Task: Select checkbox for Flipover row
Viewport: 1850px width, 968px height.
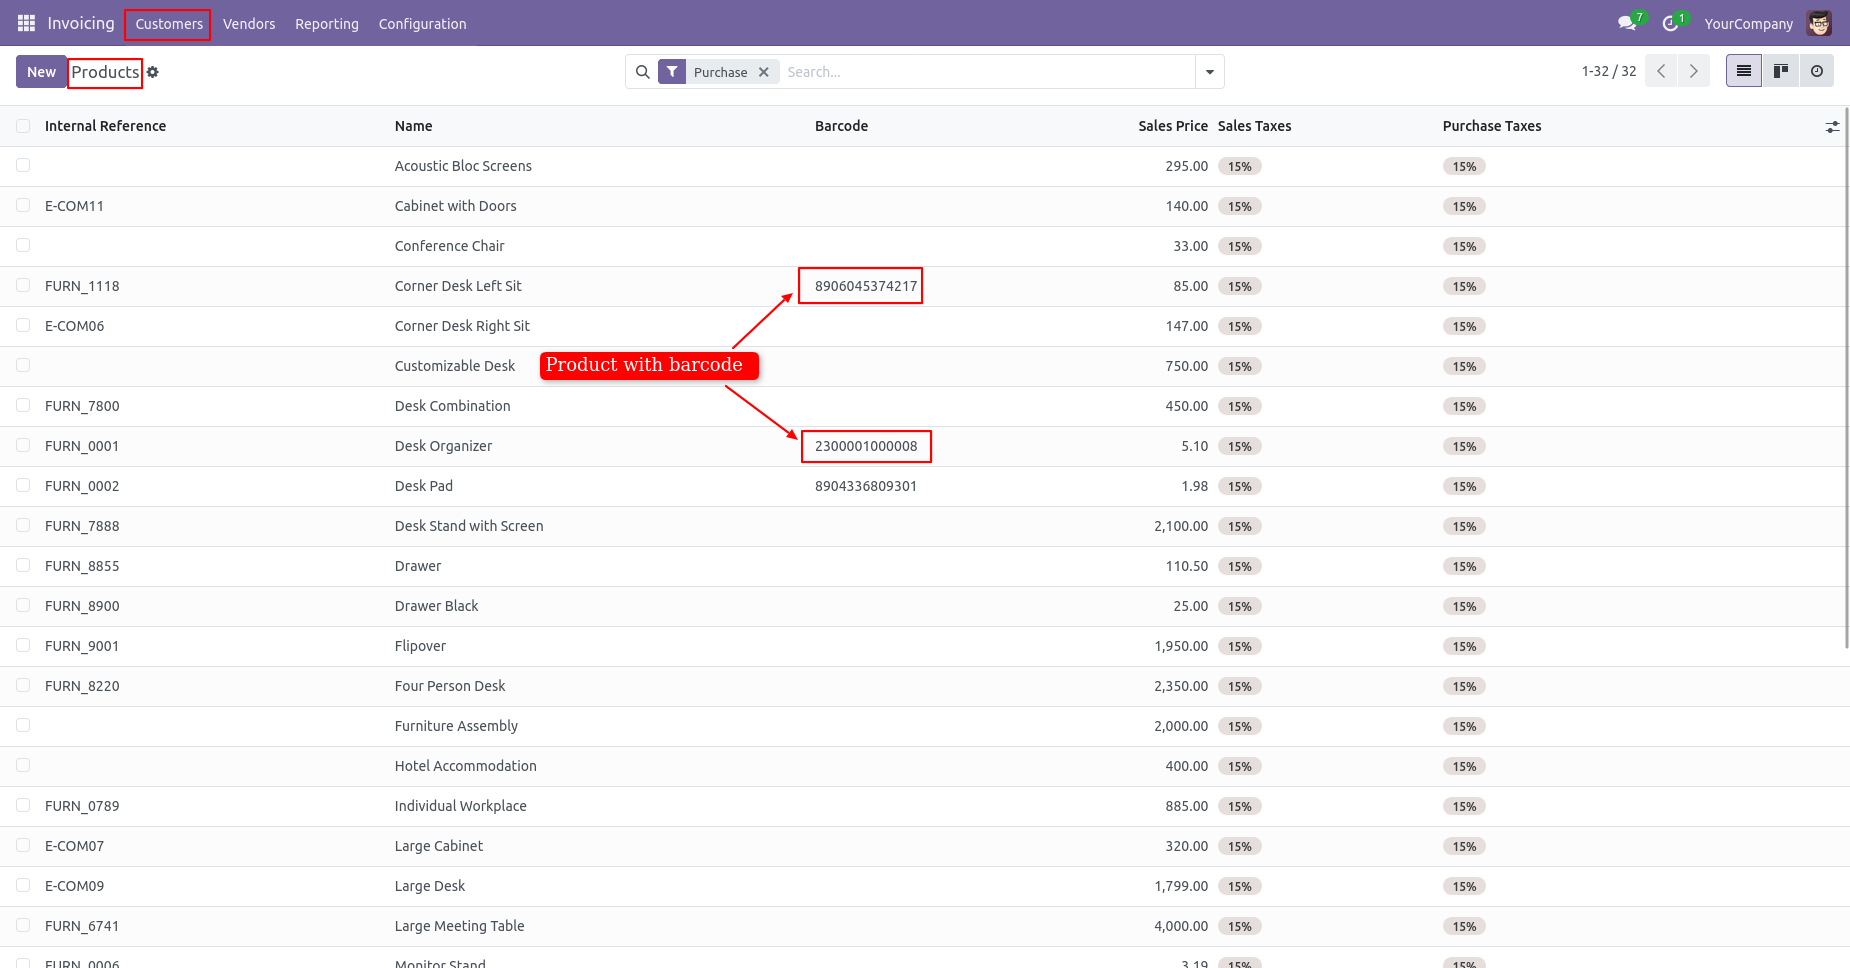Action: (23, 645)
